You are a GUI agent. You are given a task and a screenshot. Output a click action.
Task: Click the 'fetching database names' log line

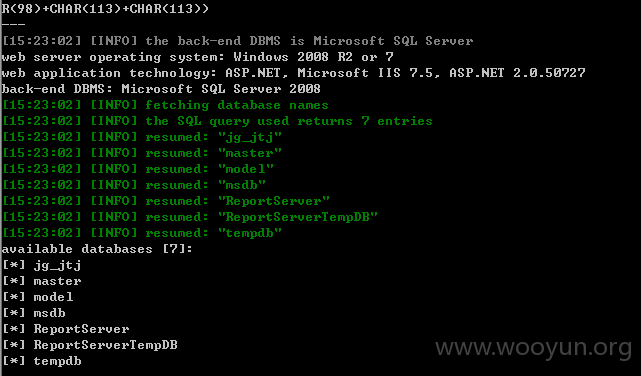click(x=165, y=105)
